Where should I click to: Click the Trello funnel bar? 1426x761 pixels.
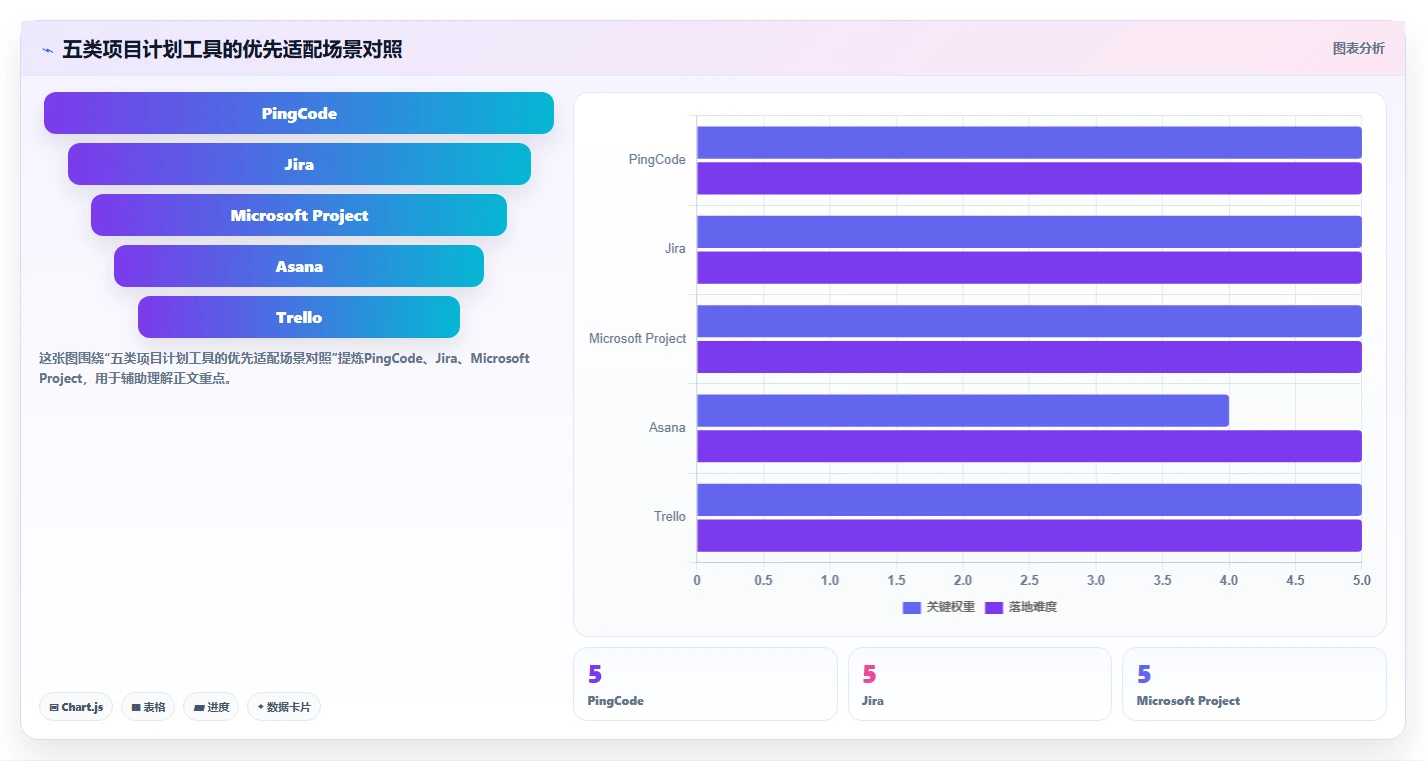click(299, 317)
